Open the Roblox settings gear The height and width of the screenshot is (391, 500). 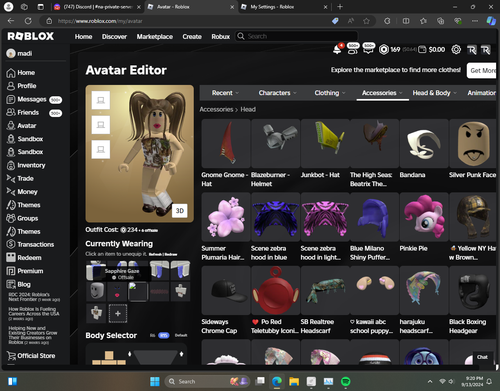coord(456,50)
